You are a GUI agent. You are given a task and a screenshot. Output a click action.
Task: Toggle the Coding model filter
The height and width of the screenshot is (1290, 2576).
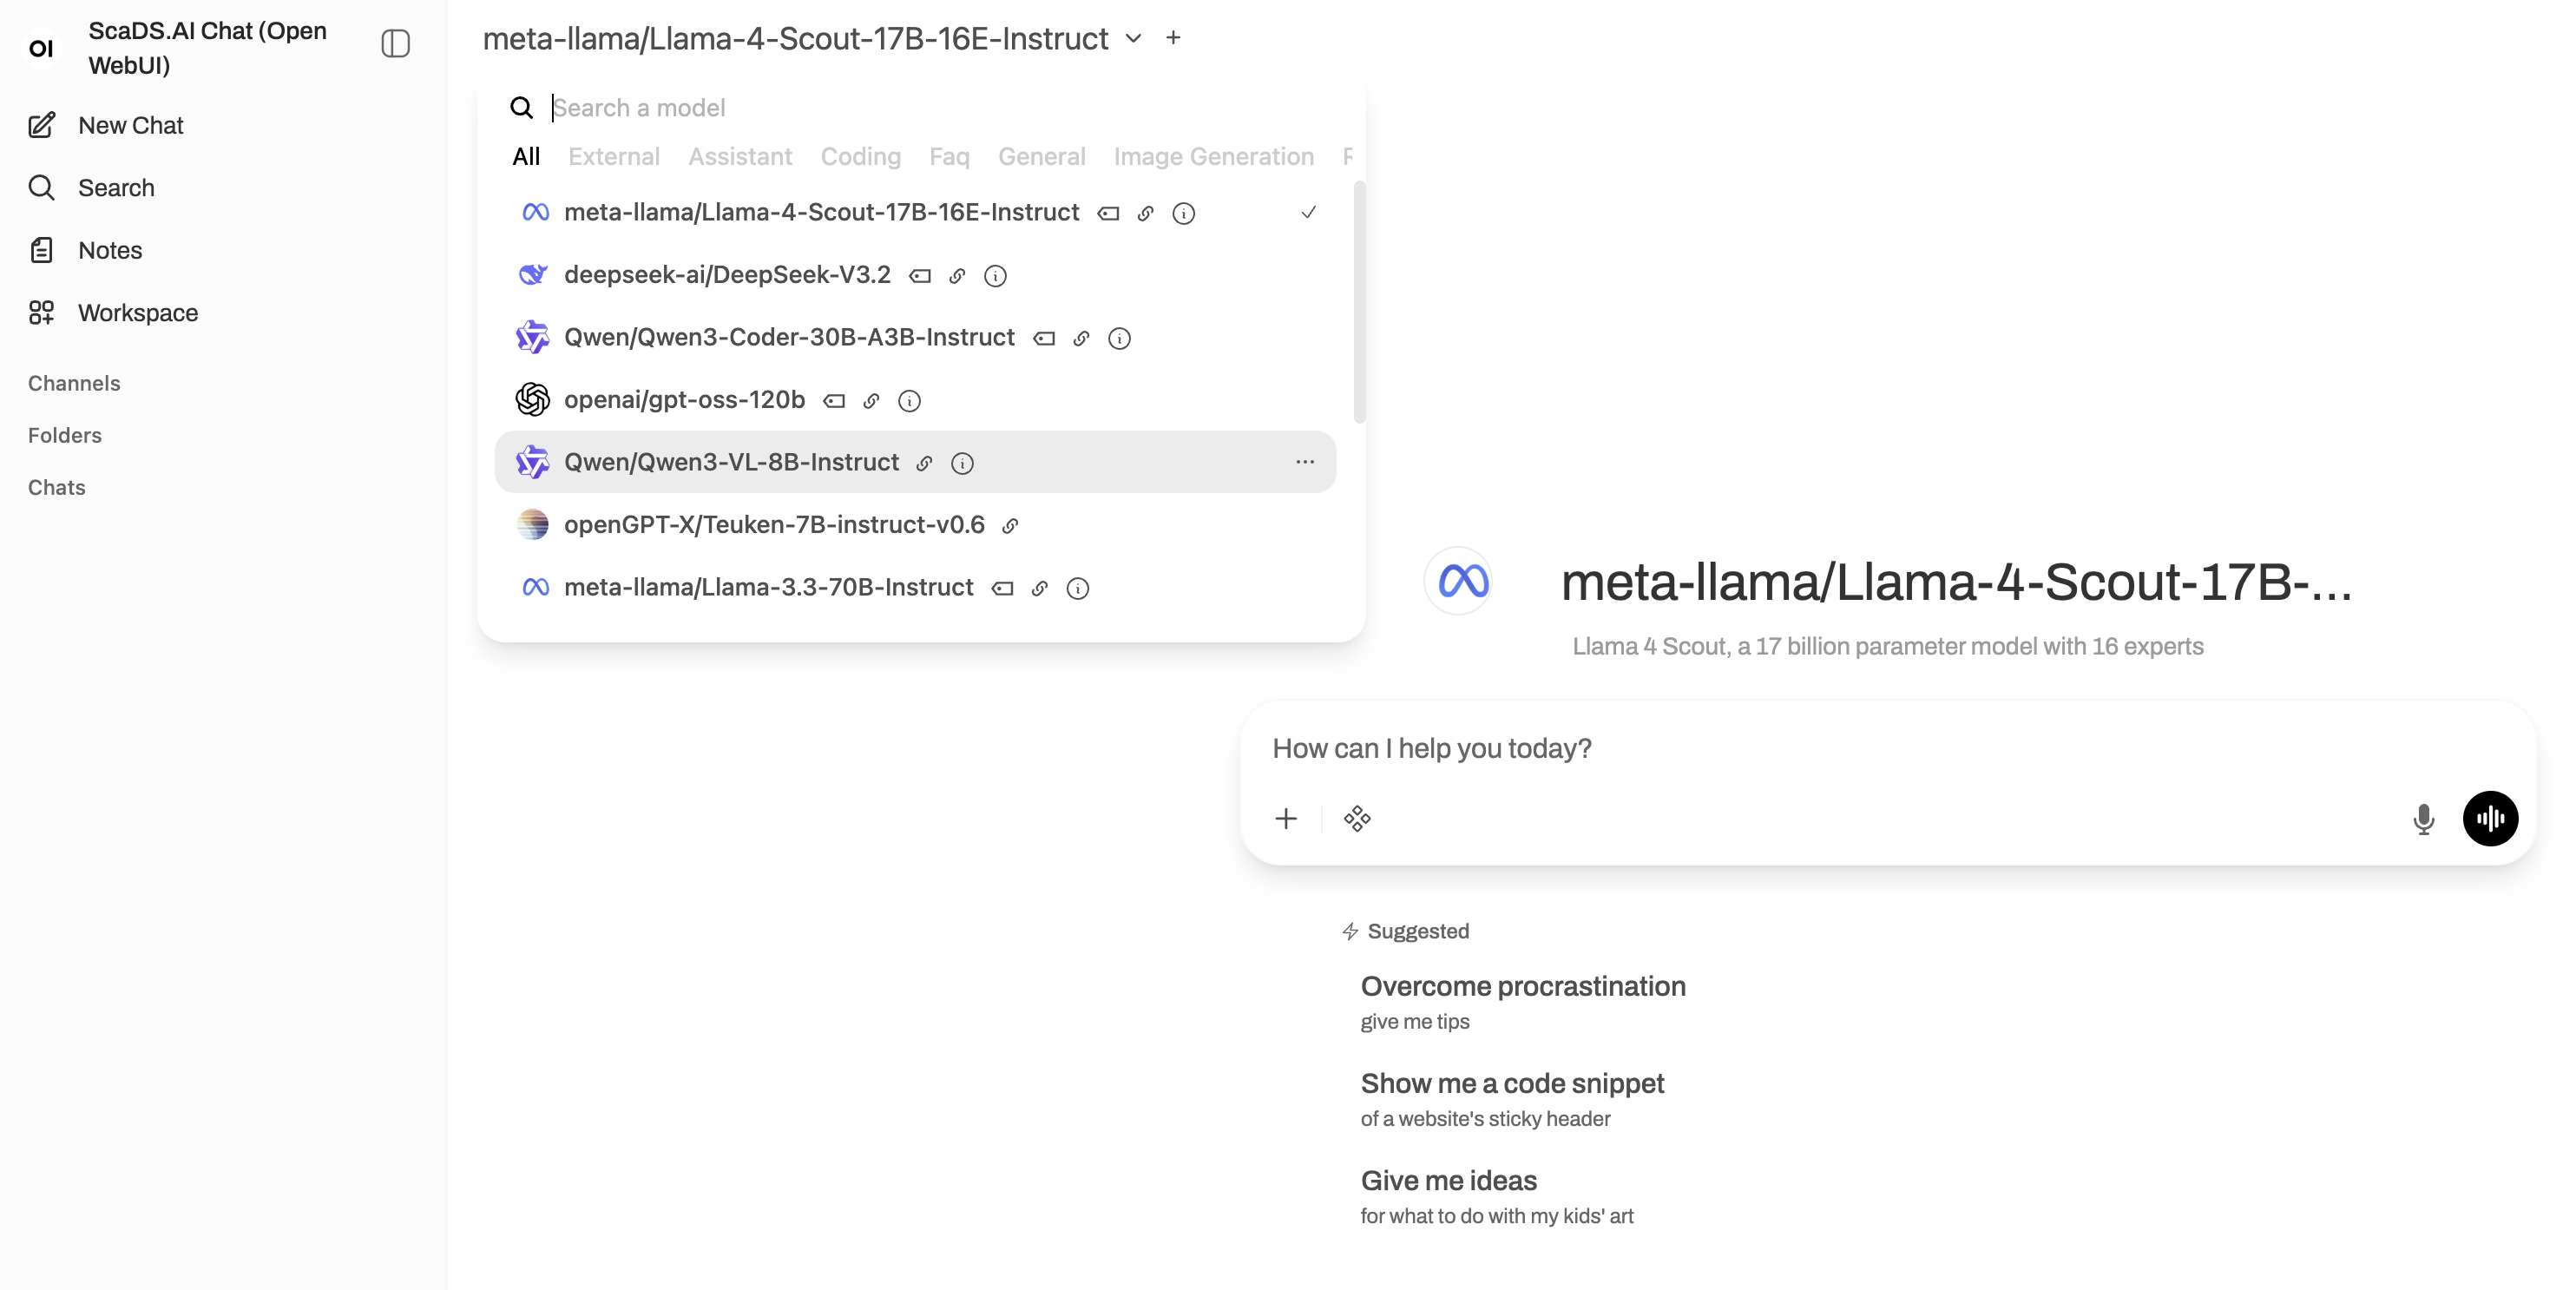pyautogui.click(x=860, y=156)
